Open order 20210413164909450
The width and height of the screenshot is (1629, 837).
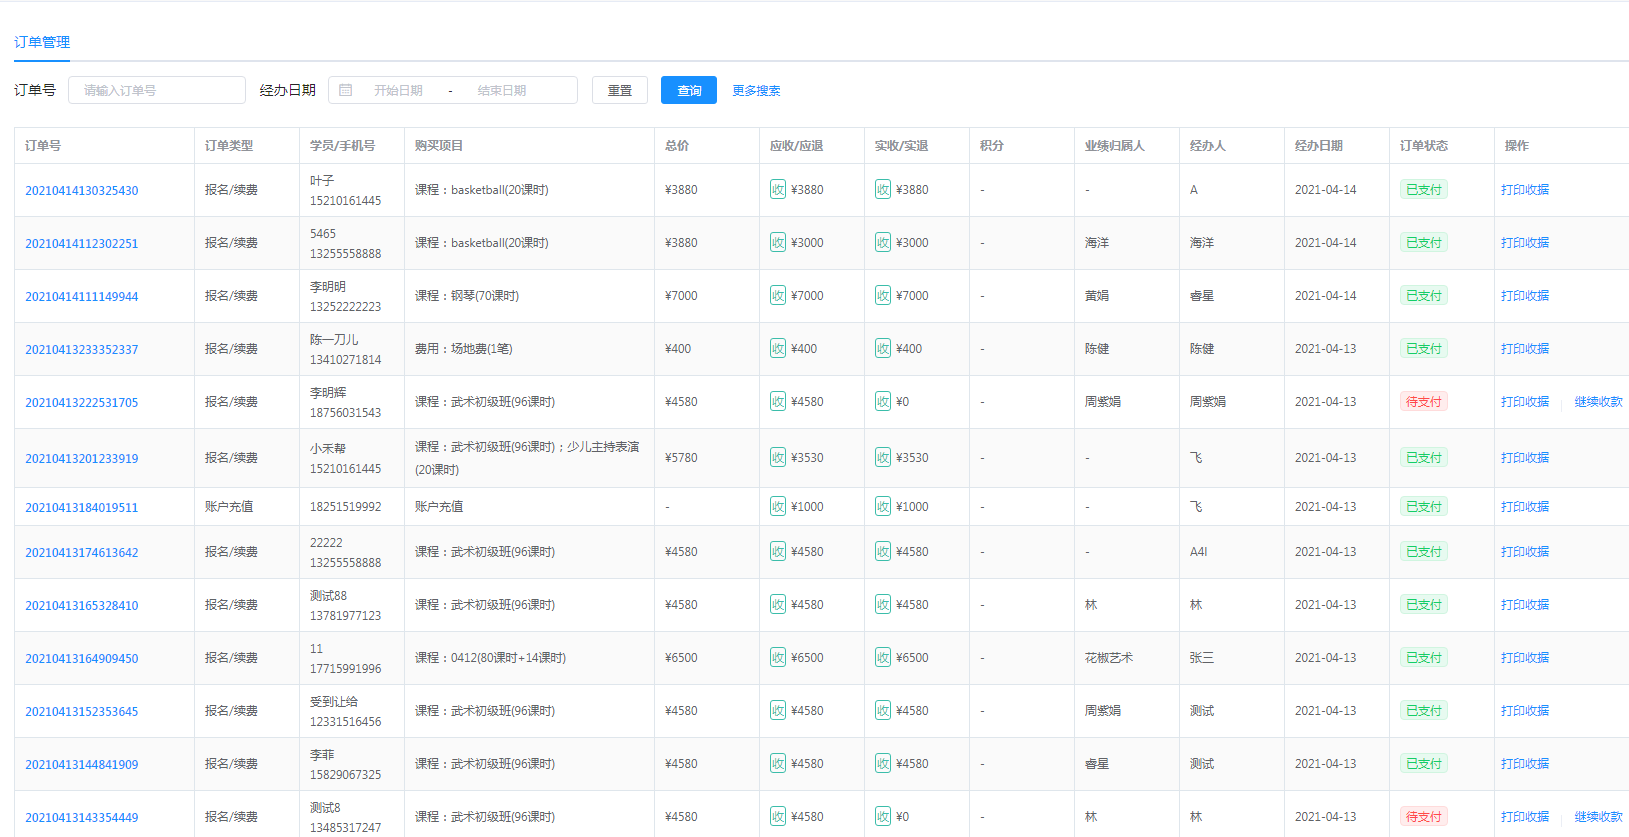pos(82,658)
